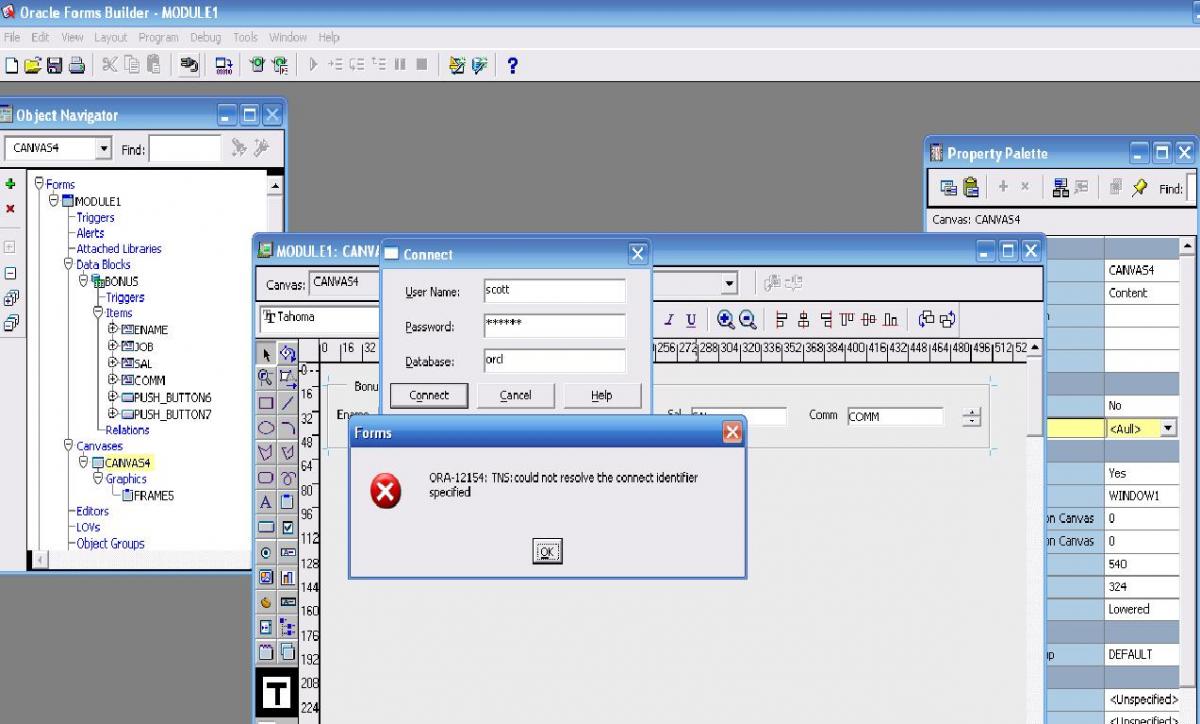Click Cancel in the Connect dialog
The width and height of the screenshot is (1200, 724).
pyautogui.click(x=515, y=395)
